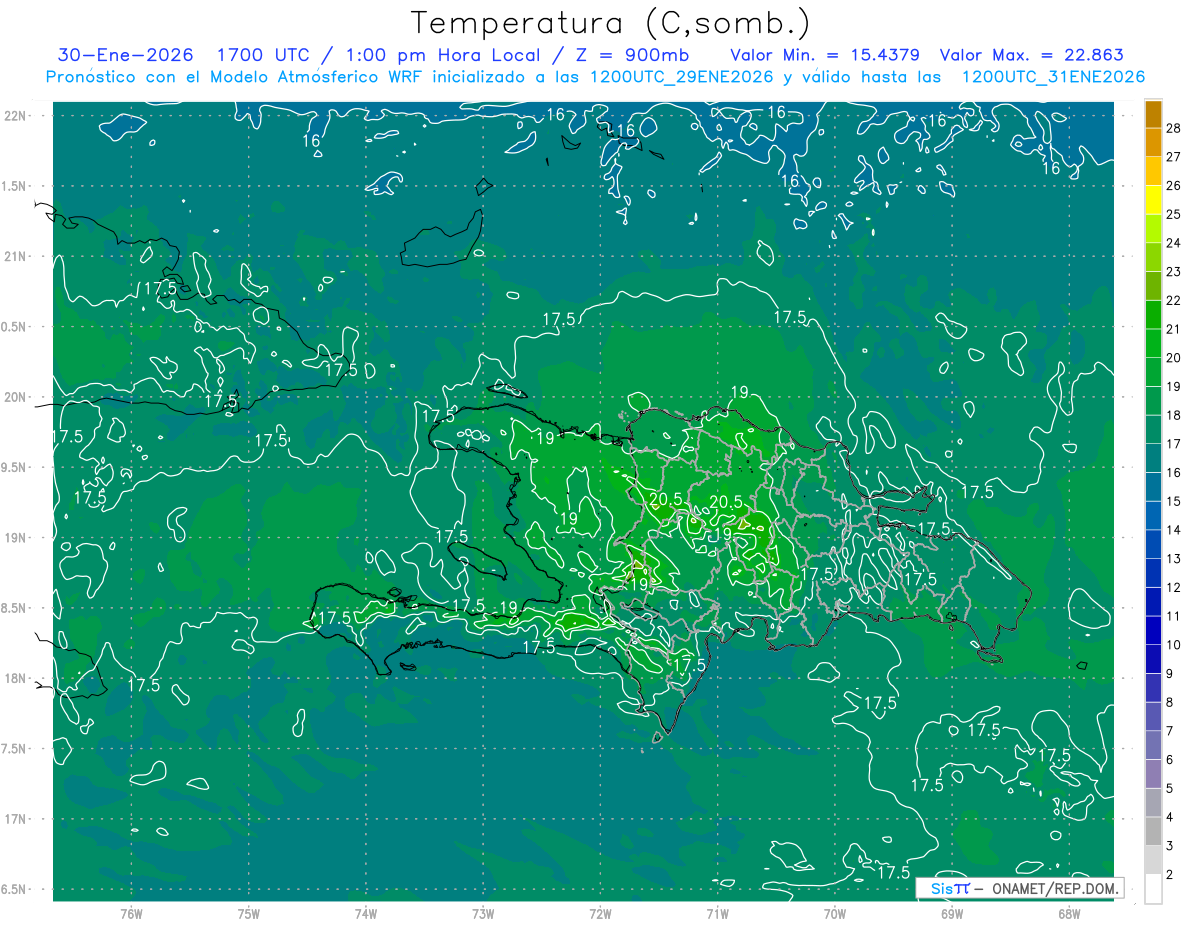Click the '69W' longitude axis label

(x=952, y=914)
